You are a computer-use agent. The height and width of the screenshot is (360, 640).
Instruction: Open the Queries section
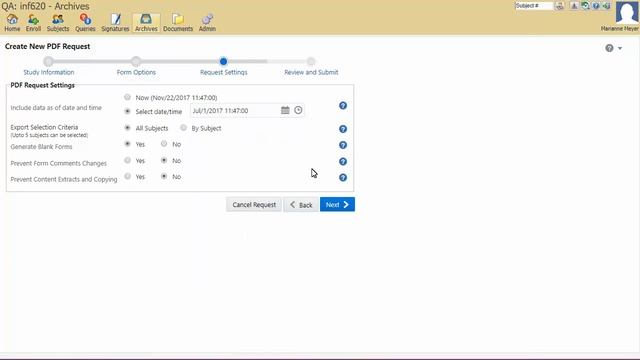85,22
